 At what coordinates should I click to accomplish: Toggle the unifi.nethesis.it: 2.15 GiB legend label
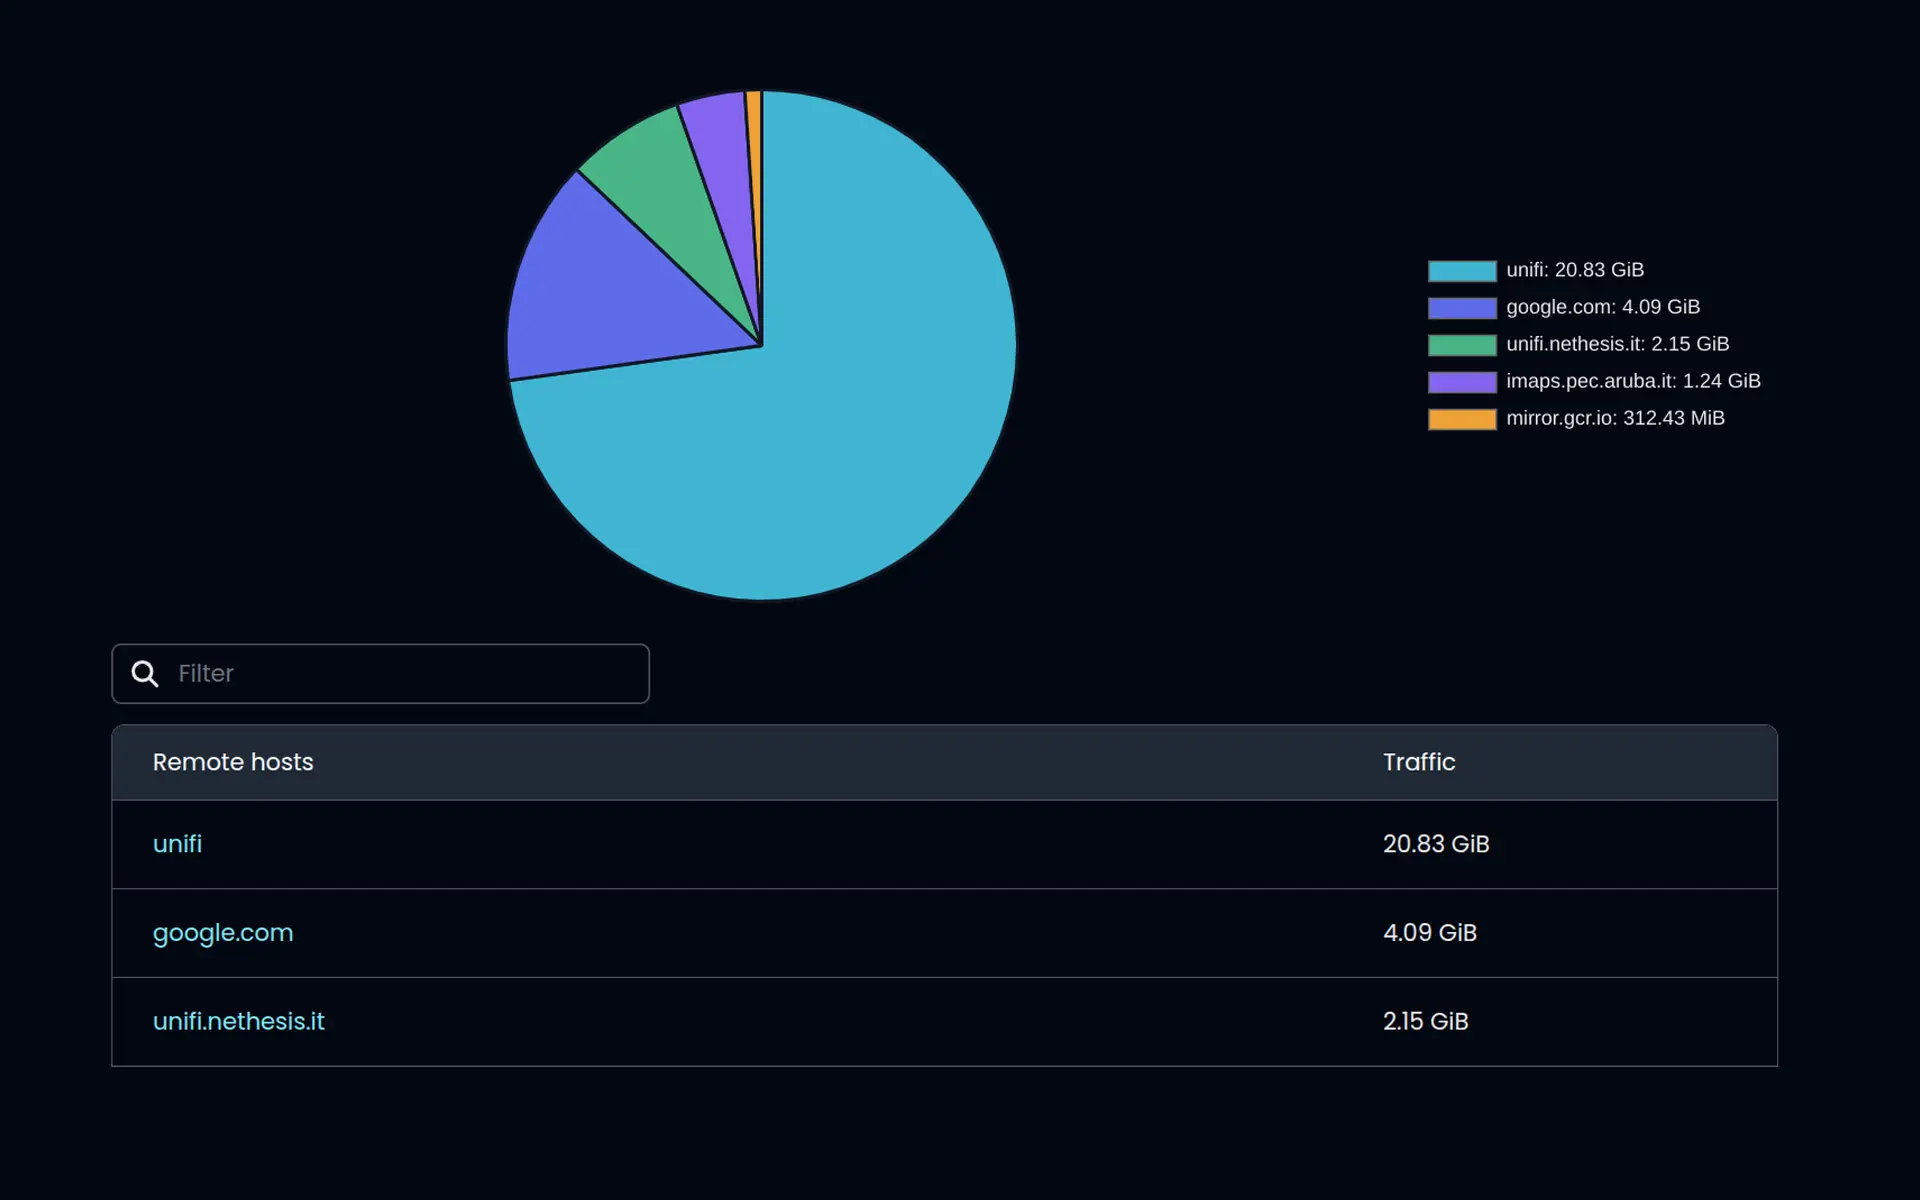point(1617,344)
